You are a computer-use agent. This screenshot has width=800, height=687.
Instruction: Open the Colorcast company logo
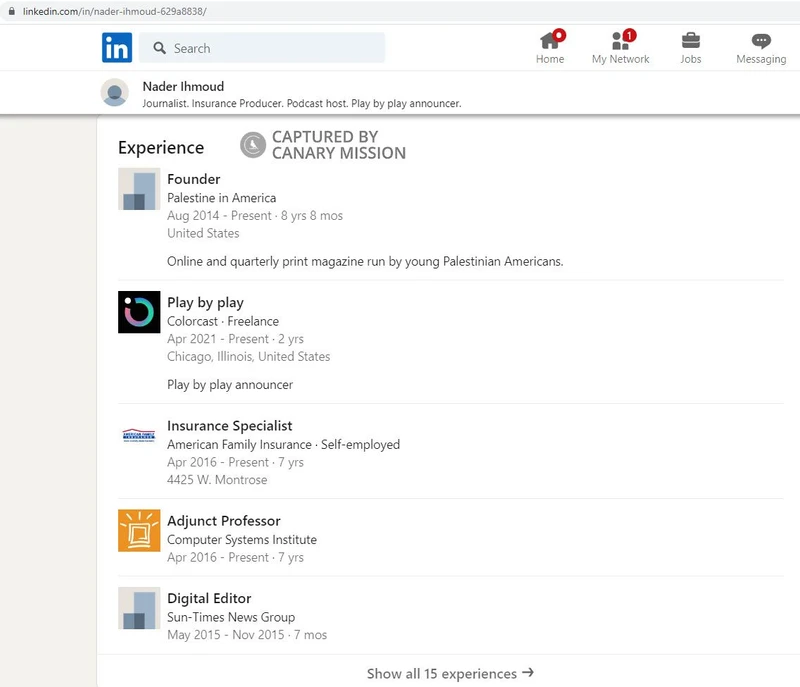pos(139,312)
